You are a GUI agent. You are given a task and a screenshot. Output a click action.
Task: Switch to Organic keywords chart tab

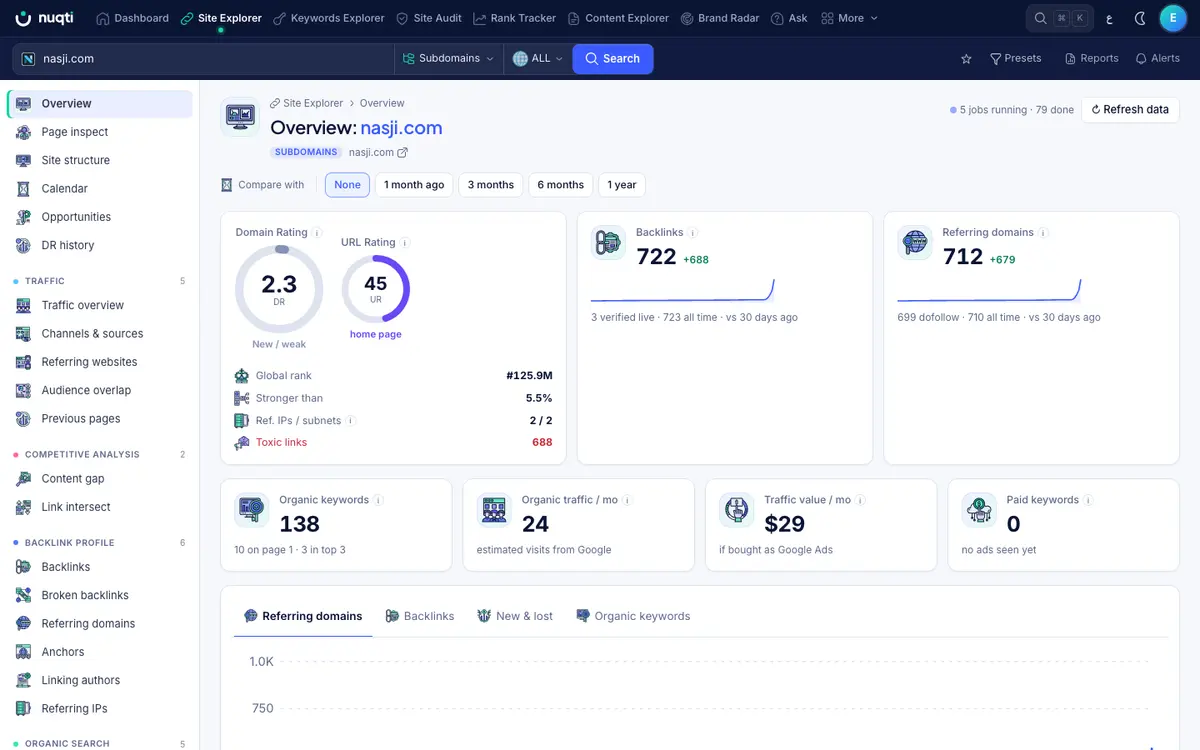pos(633,616)
